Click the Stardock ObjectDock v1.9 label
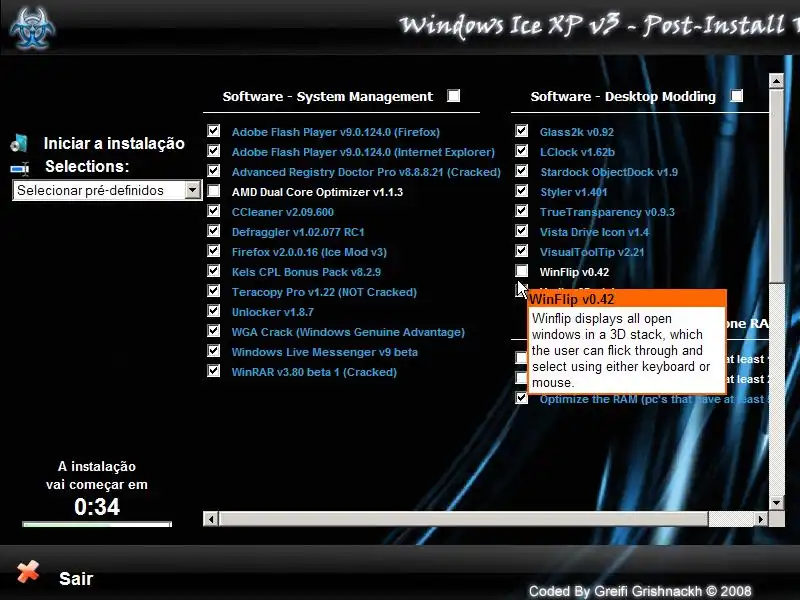Screen dimensions: 800x600 [x=609, y=172]
